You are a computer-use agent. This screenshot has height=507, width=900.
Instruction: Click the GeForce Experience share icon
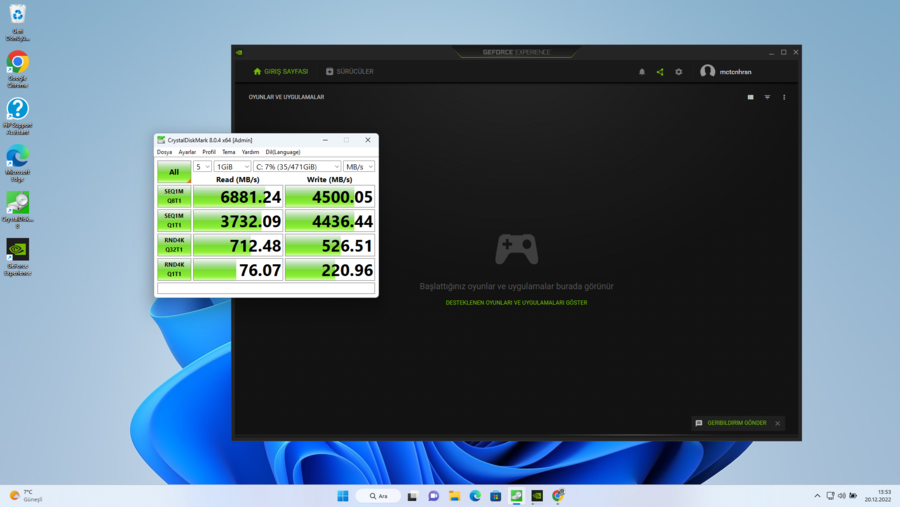[660, 72]
